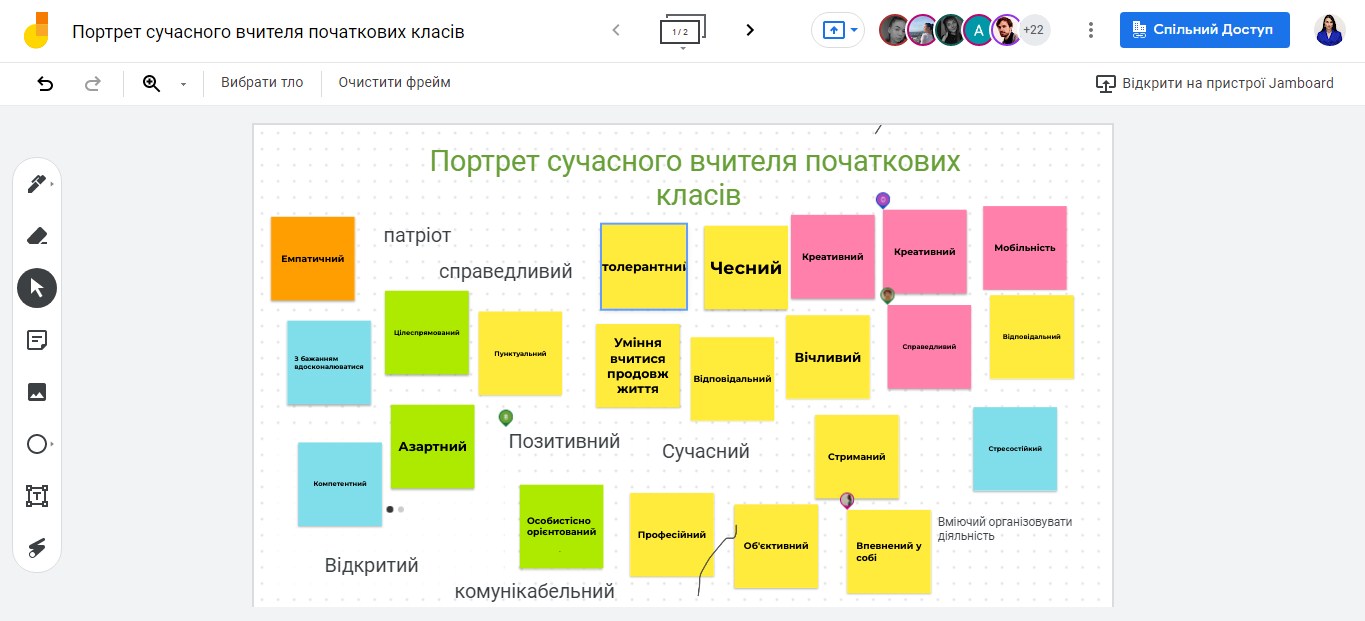This screenshot has height=621, width=1365.
Task: Select the Pen drawing tool
Action: [36, 184]
